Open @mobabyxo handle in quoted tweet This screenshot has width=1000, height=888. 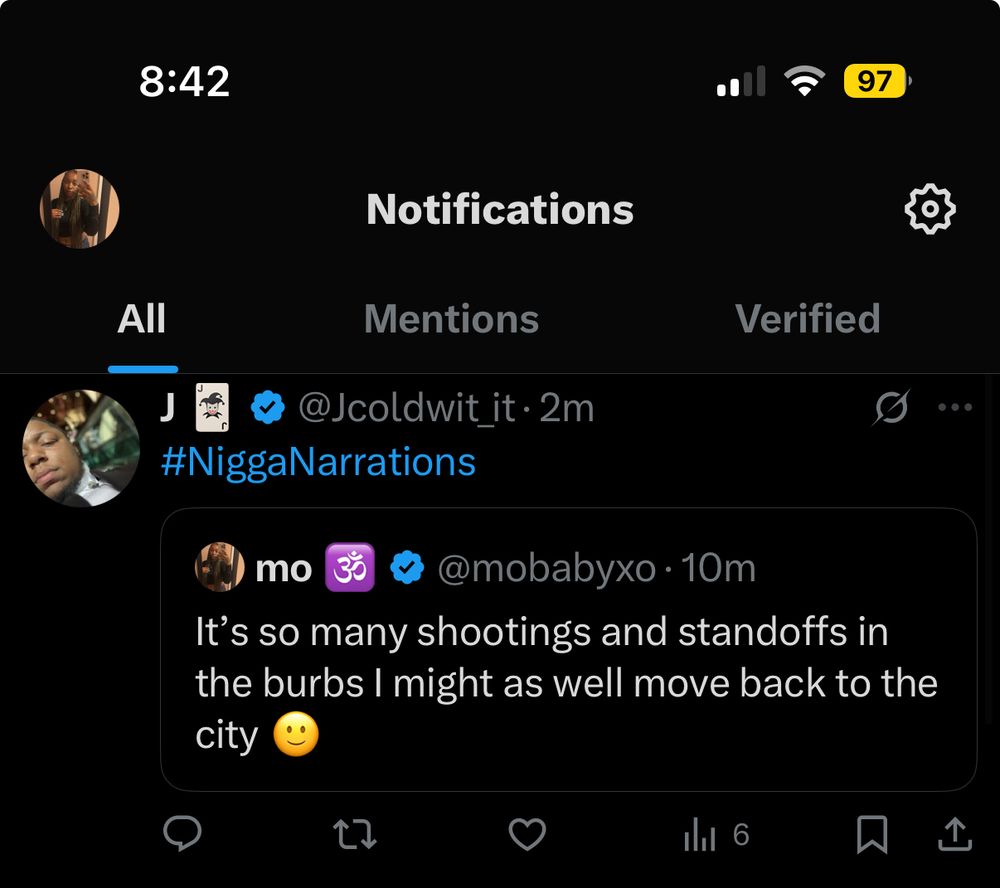pyautogui.click(x=547, y=568)
